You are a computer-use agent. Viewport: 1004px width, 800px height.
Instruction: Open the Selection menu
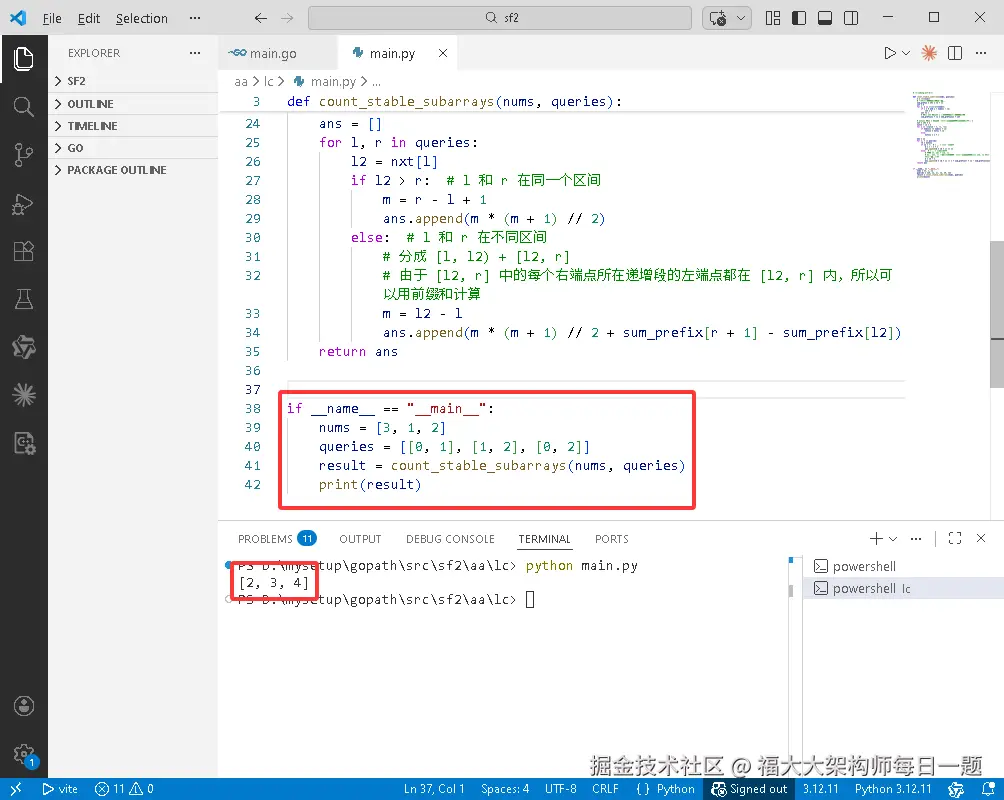pyautogui.click(x=142, y=18)
